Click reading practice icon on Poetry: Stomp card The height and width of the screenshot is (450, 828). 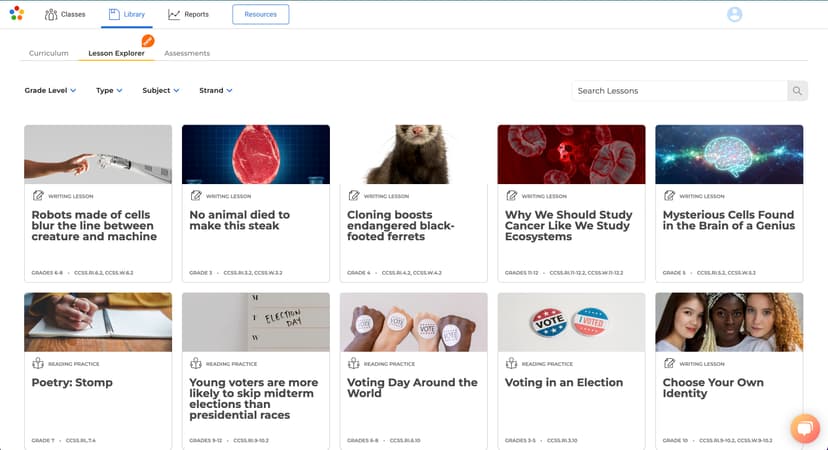38,363
